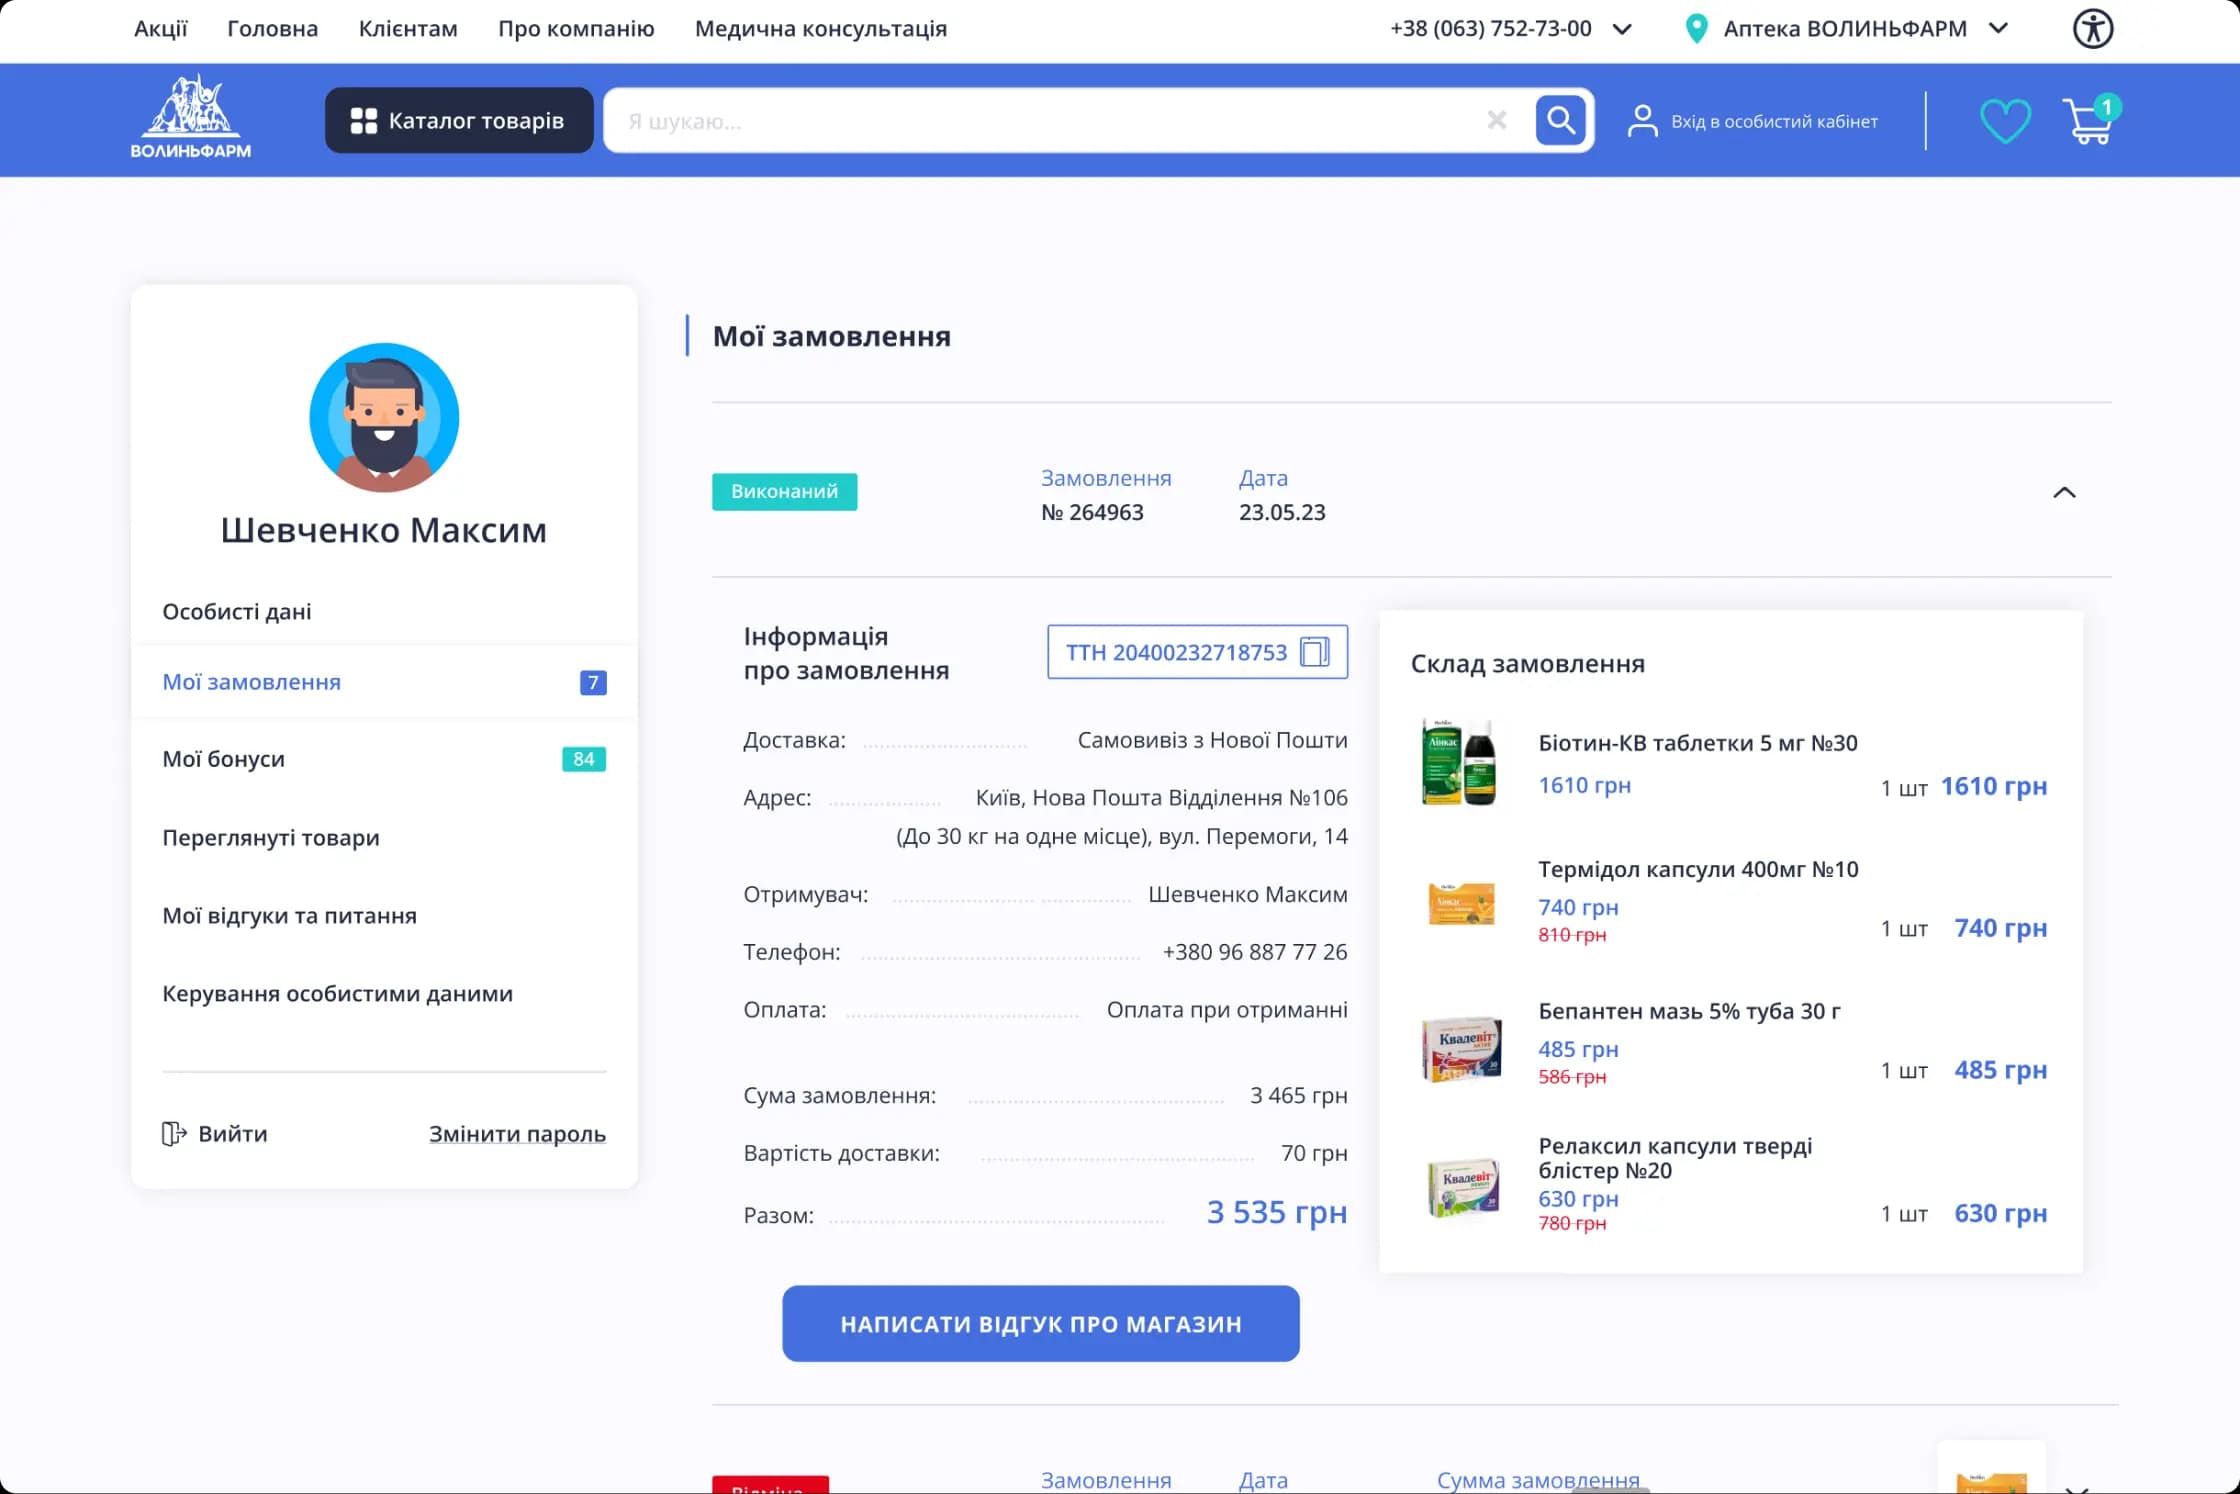Click Вхід в особистий кабінет link
The image size is (2240, 1494).
pyautogui.click(x=1774, y=121)
